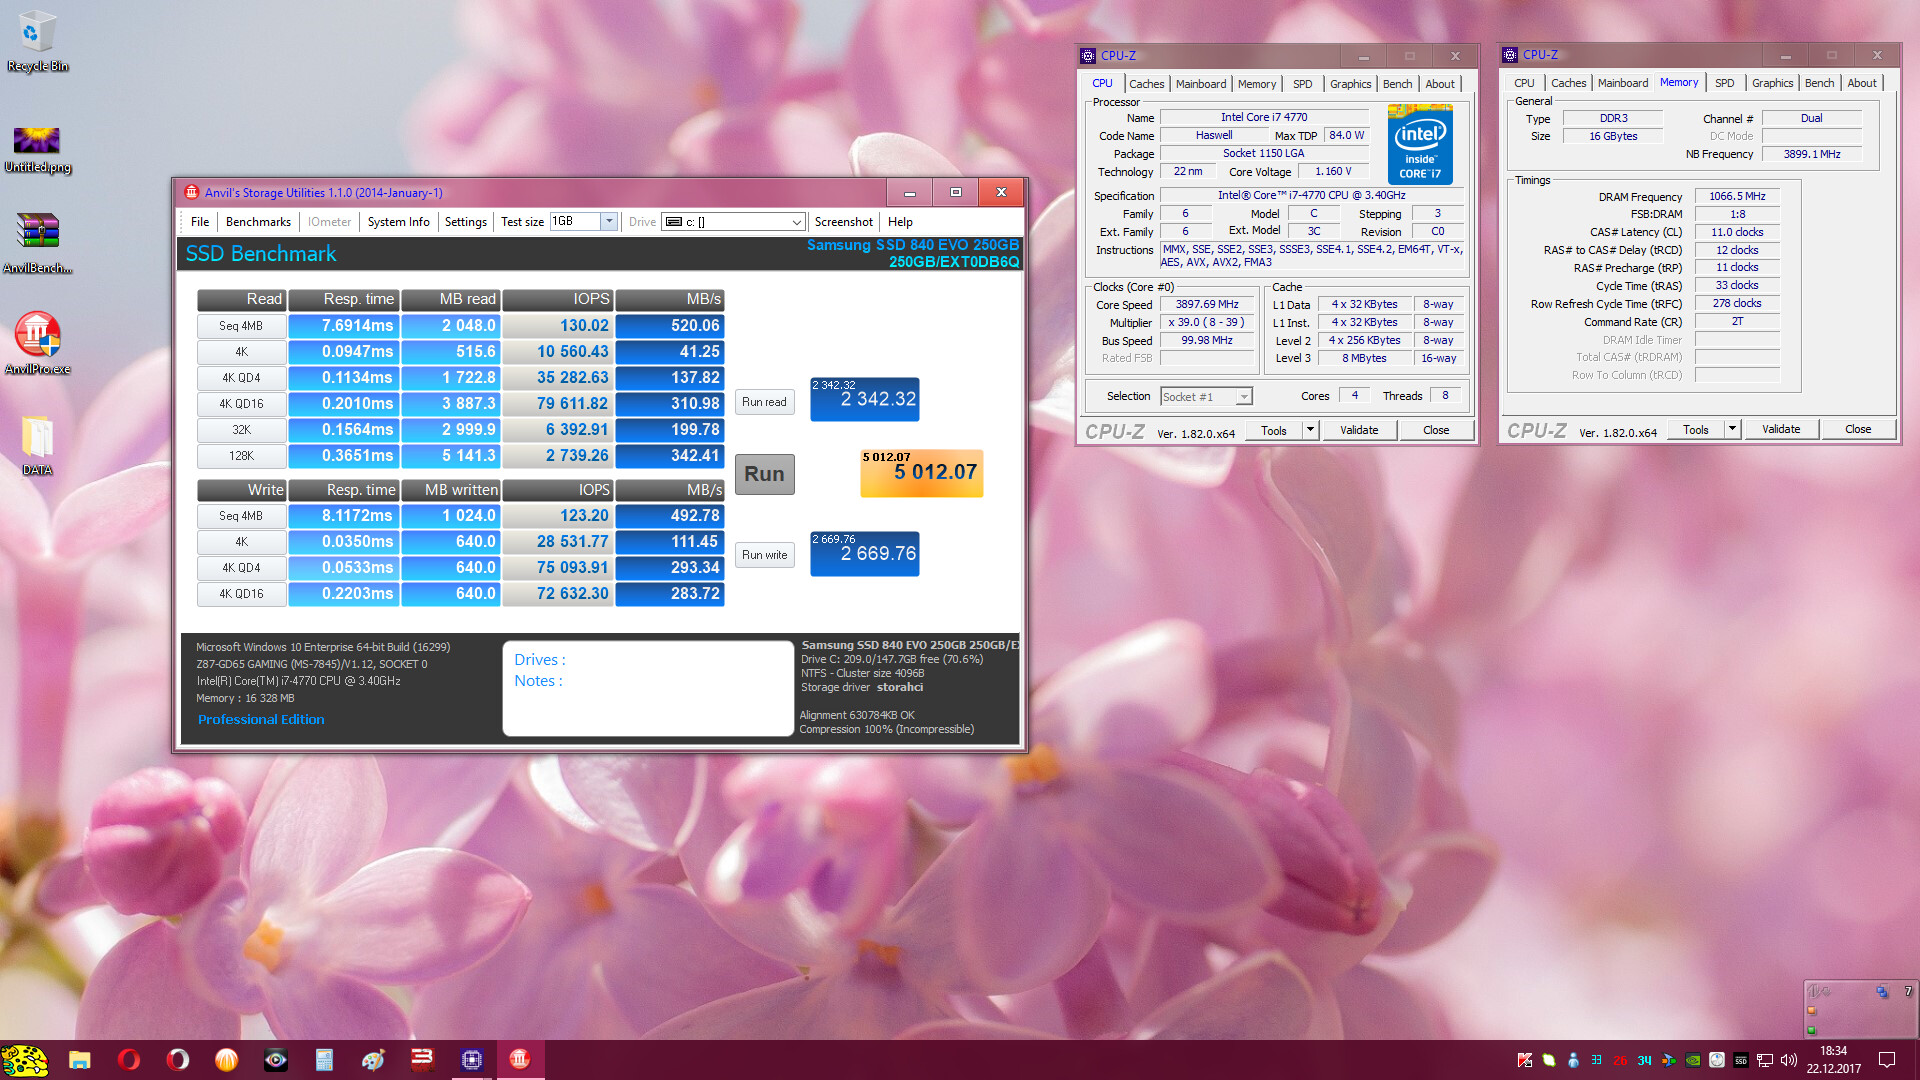
Task: Open the Action Center notifications icon
Action: 1887,1060
